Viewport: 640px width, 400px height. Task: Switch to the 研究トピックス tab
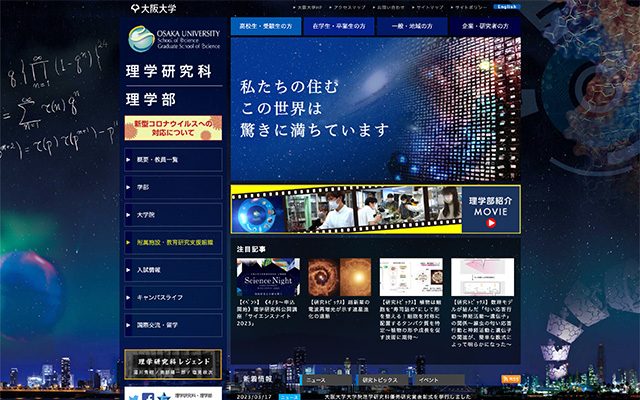(383, 380)
